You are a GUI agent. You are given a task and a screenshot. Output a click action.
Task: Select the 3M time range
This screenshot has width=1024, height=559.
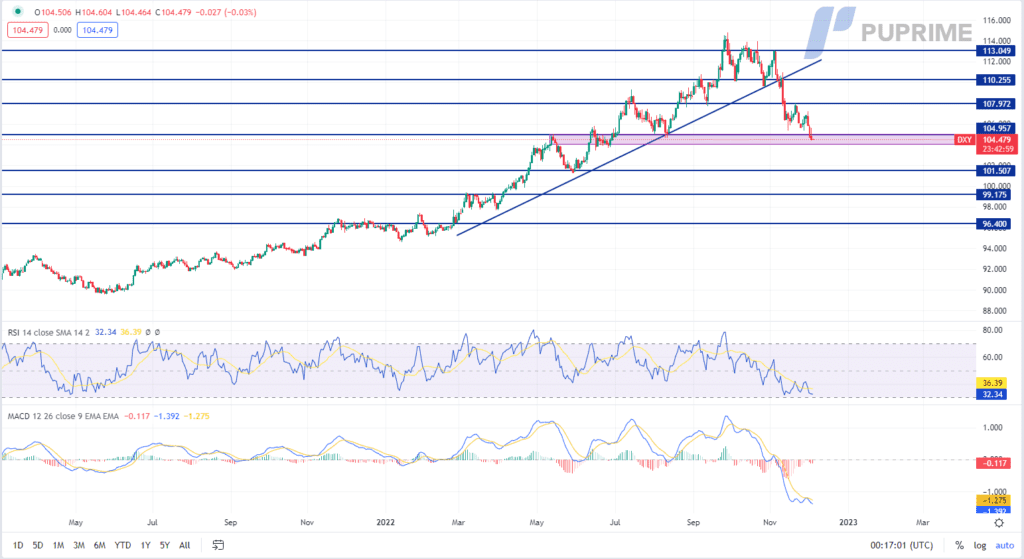pyautogui.click(x=79, y=545)
